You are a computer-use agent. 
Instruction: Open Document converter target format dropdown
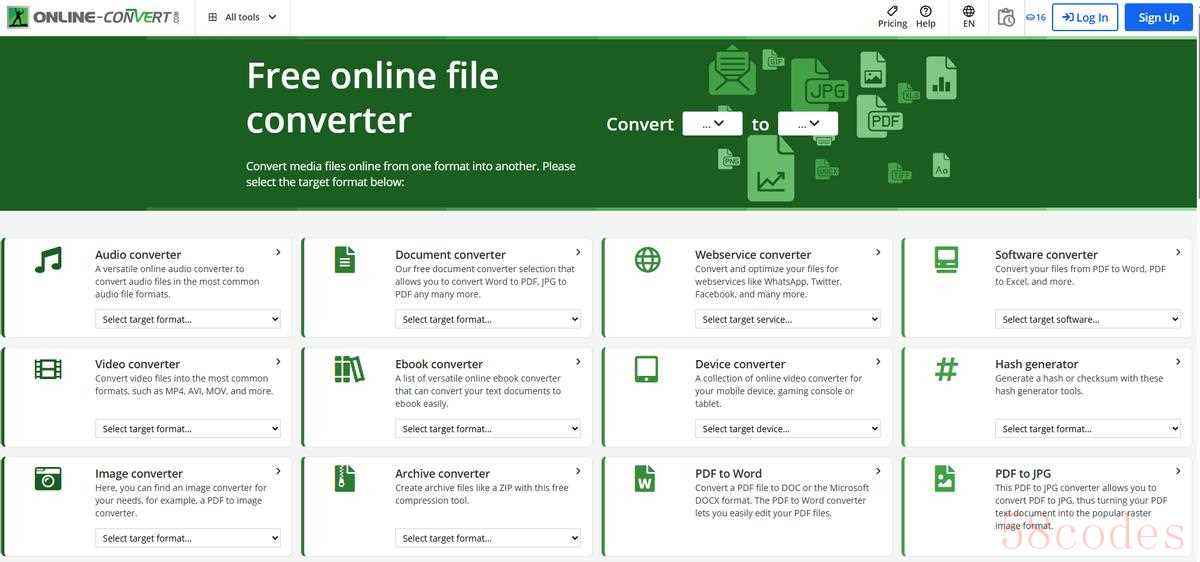click(x=488, y=319)
